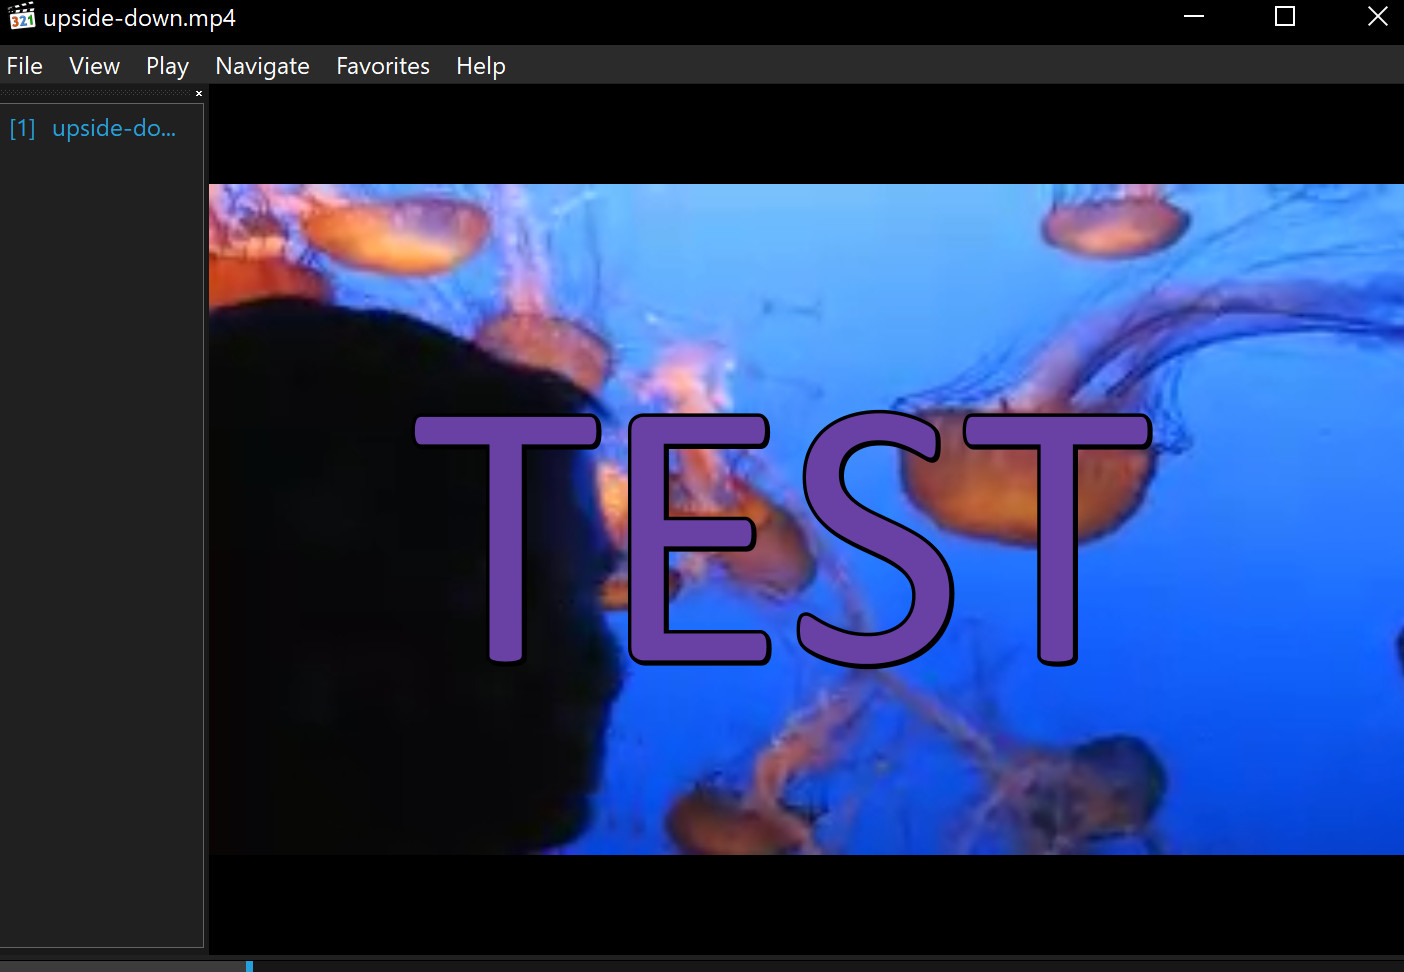The width and height of the screenshot is (1404, 972).
Task: Open the Help menu
Action: [480, 65]
